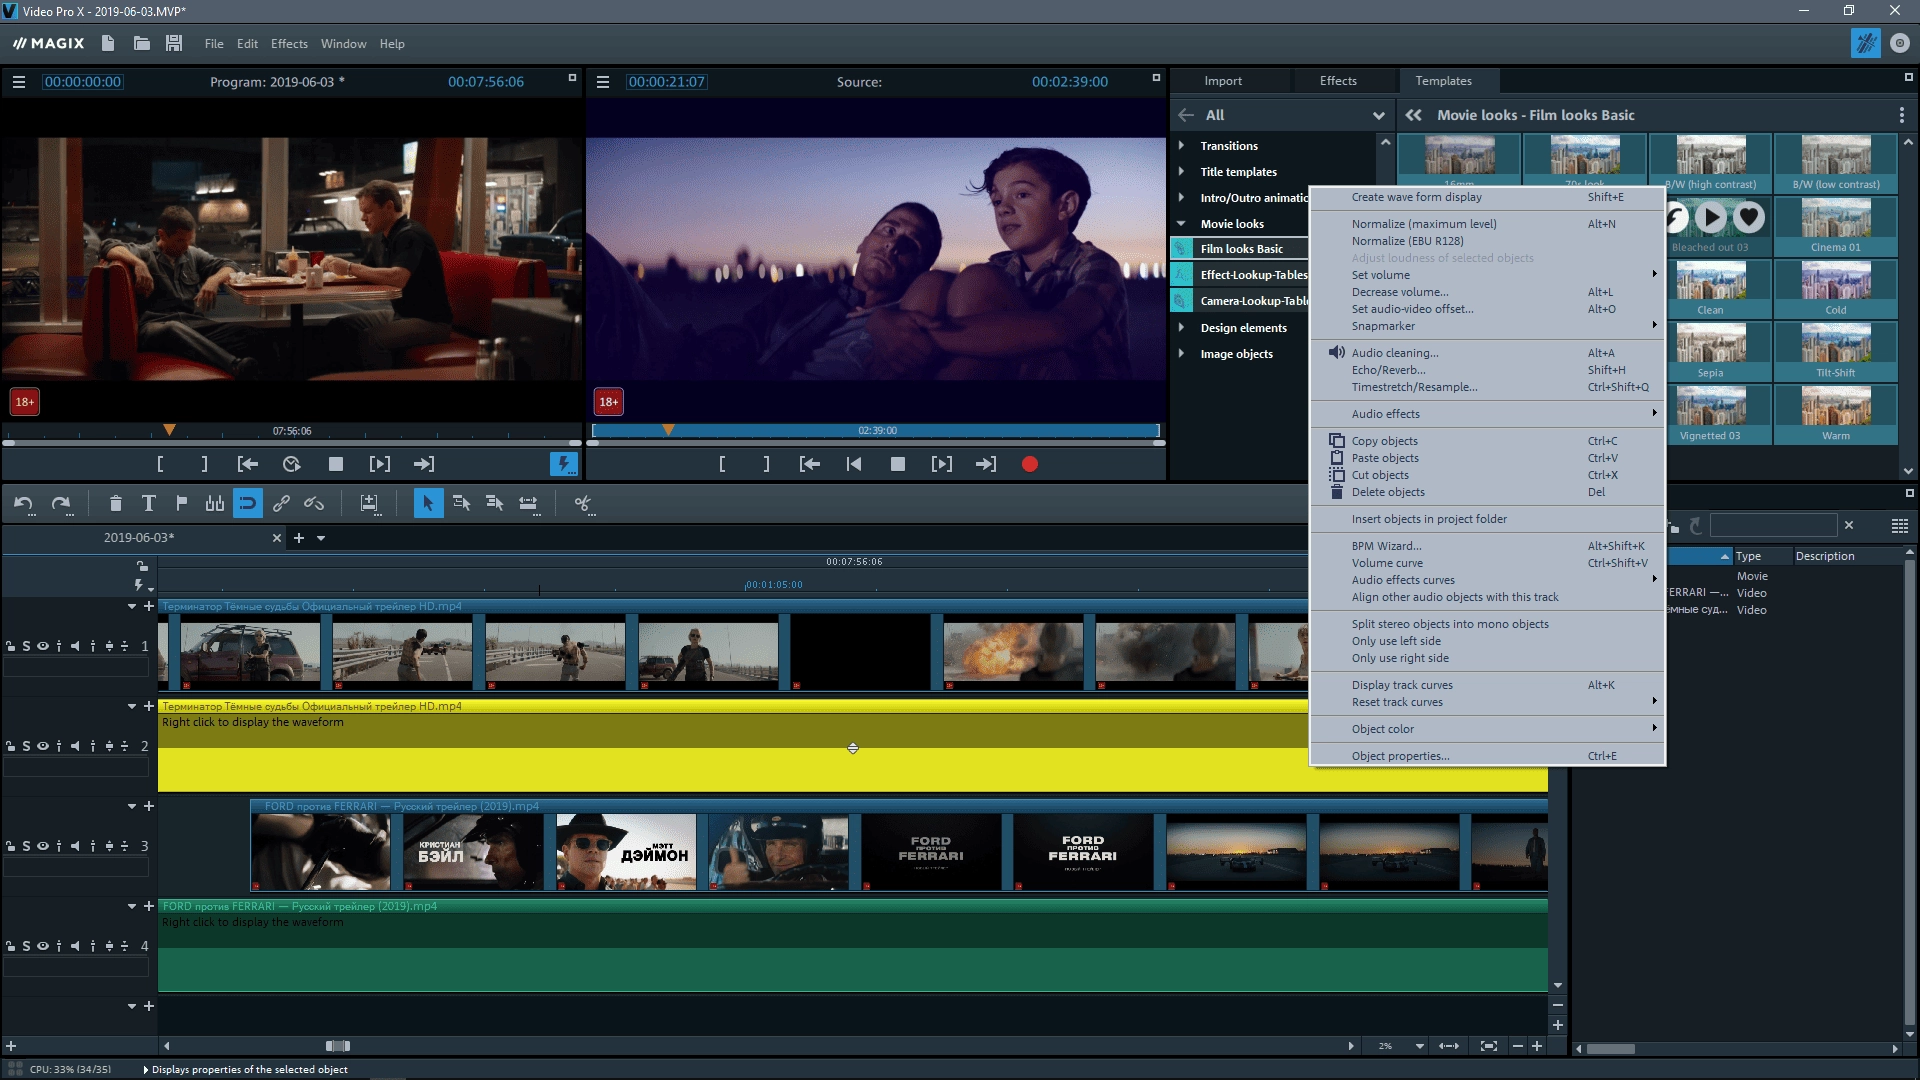Expand Title templates category
The width and height of the screenshot is (1920, 1080).
tap(1182, 172)
